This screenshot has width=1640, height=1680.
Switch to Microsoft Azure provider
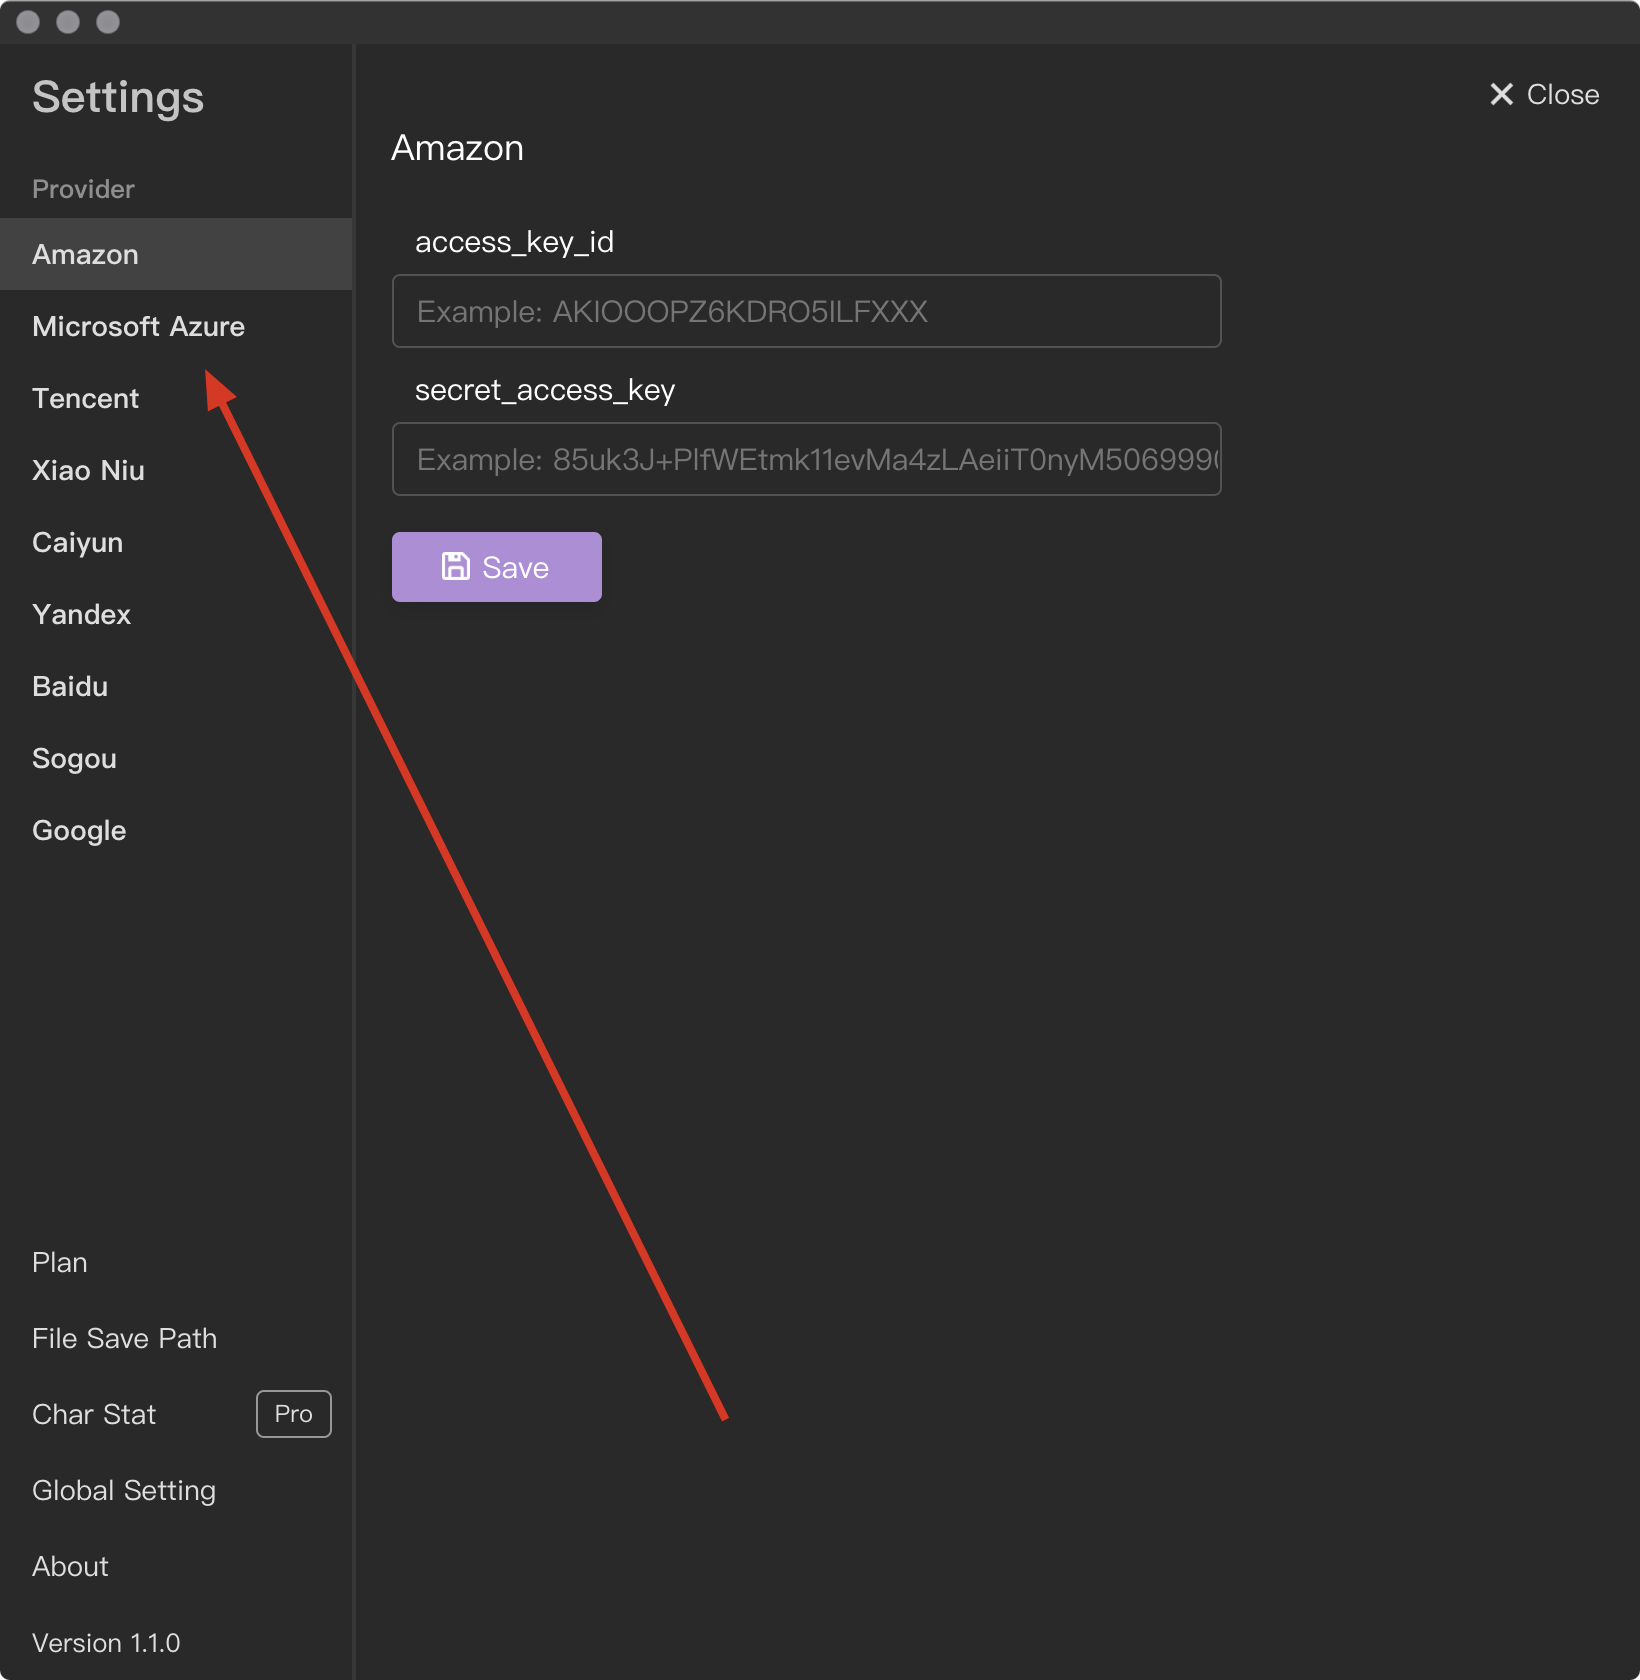pos(138,327)
